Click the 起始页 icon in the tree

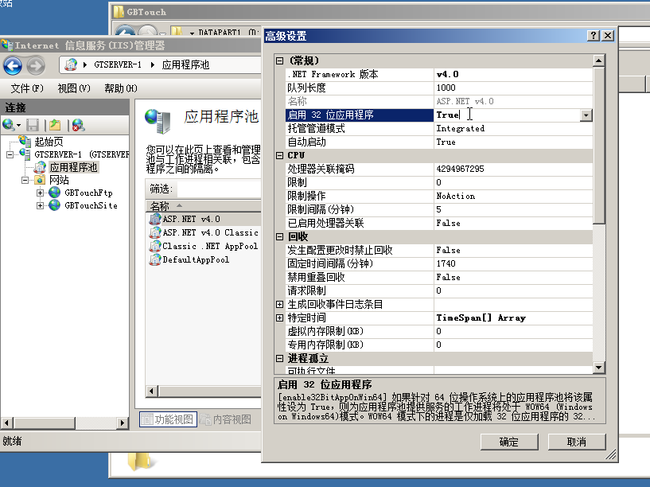pos(25,141)
